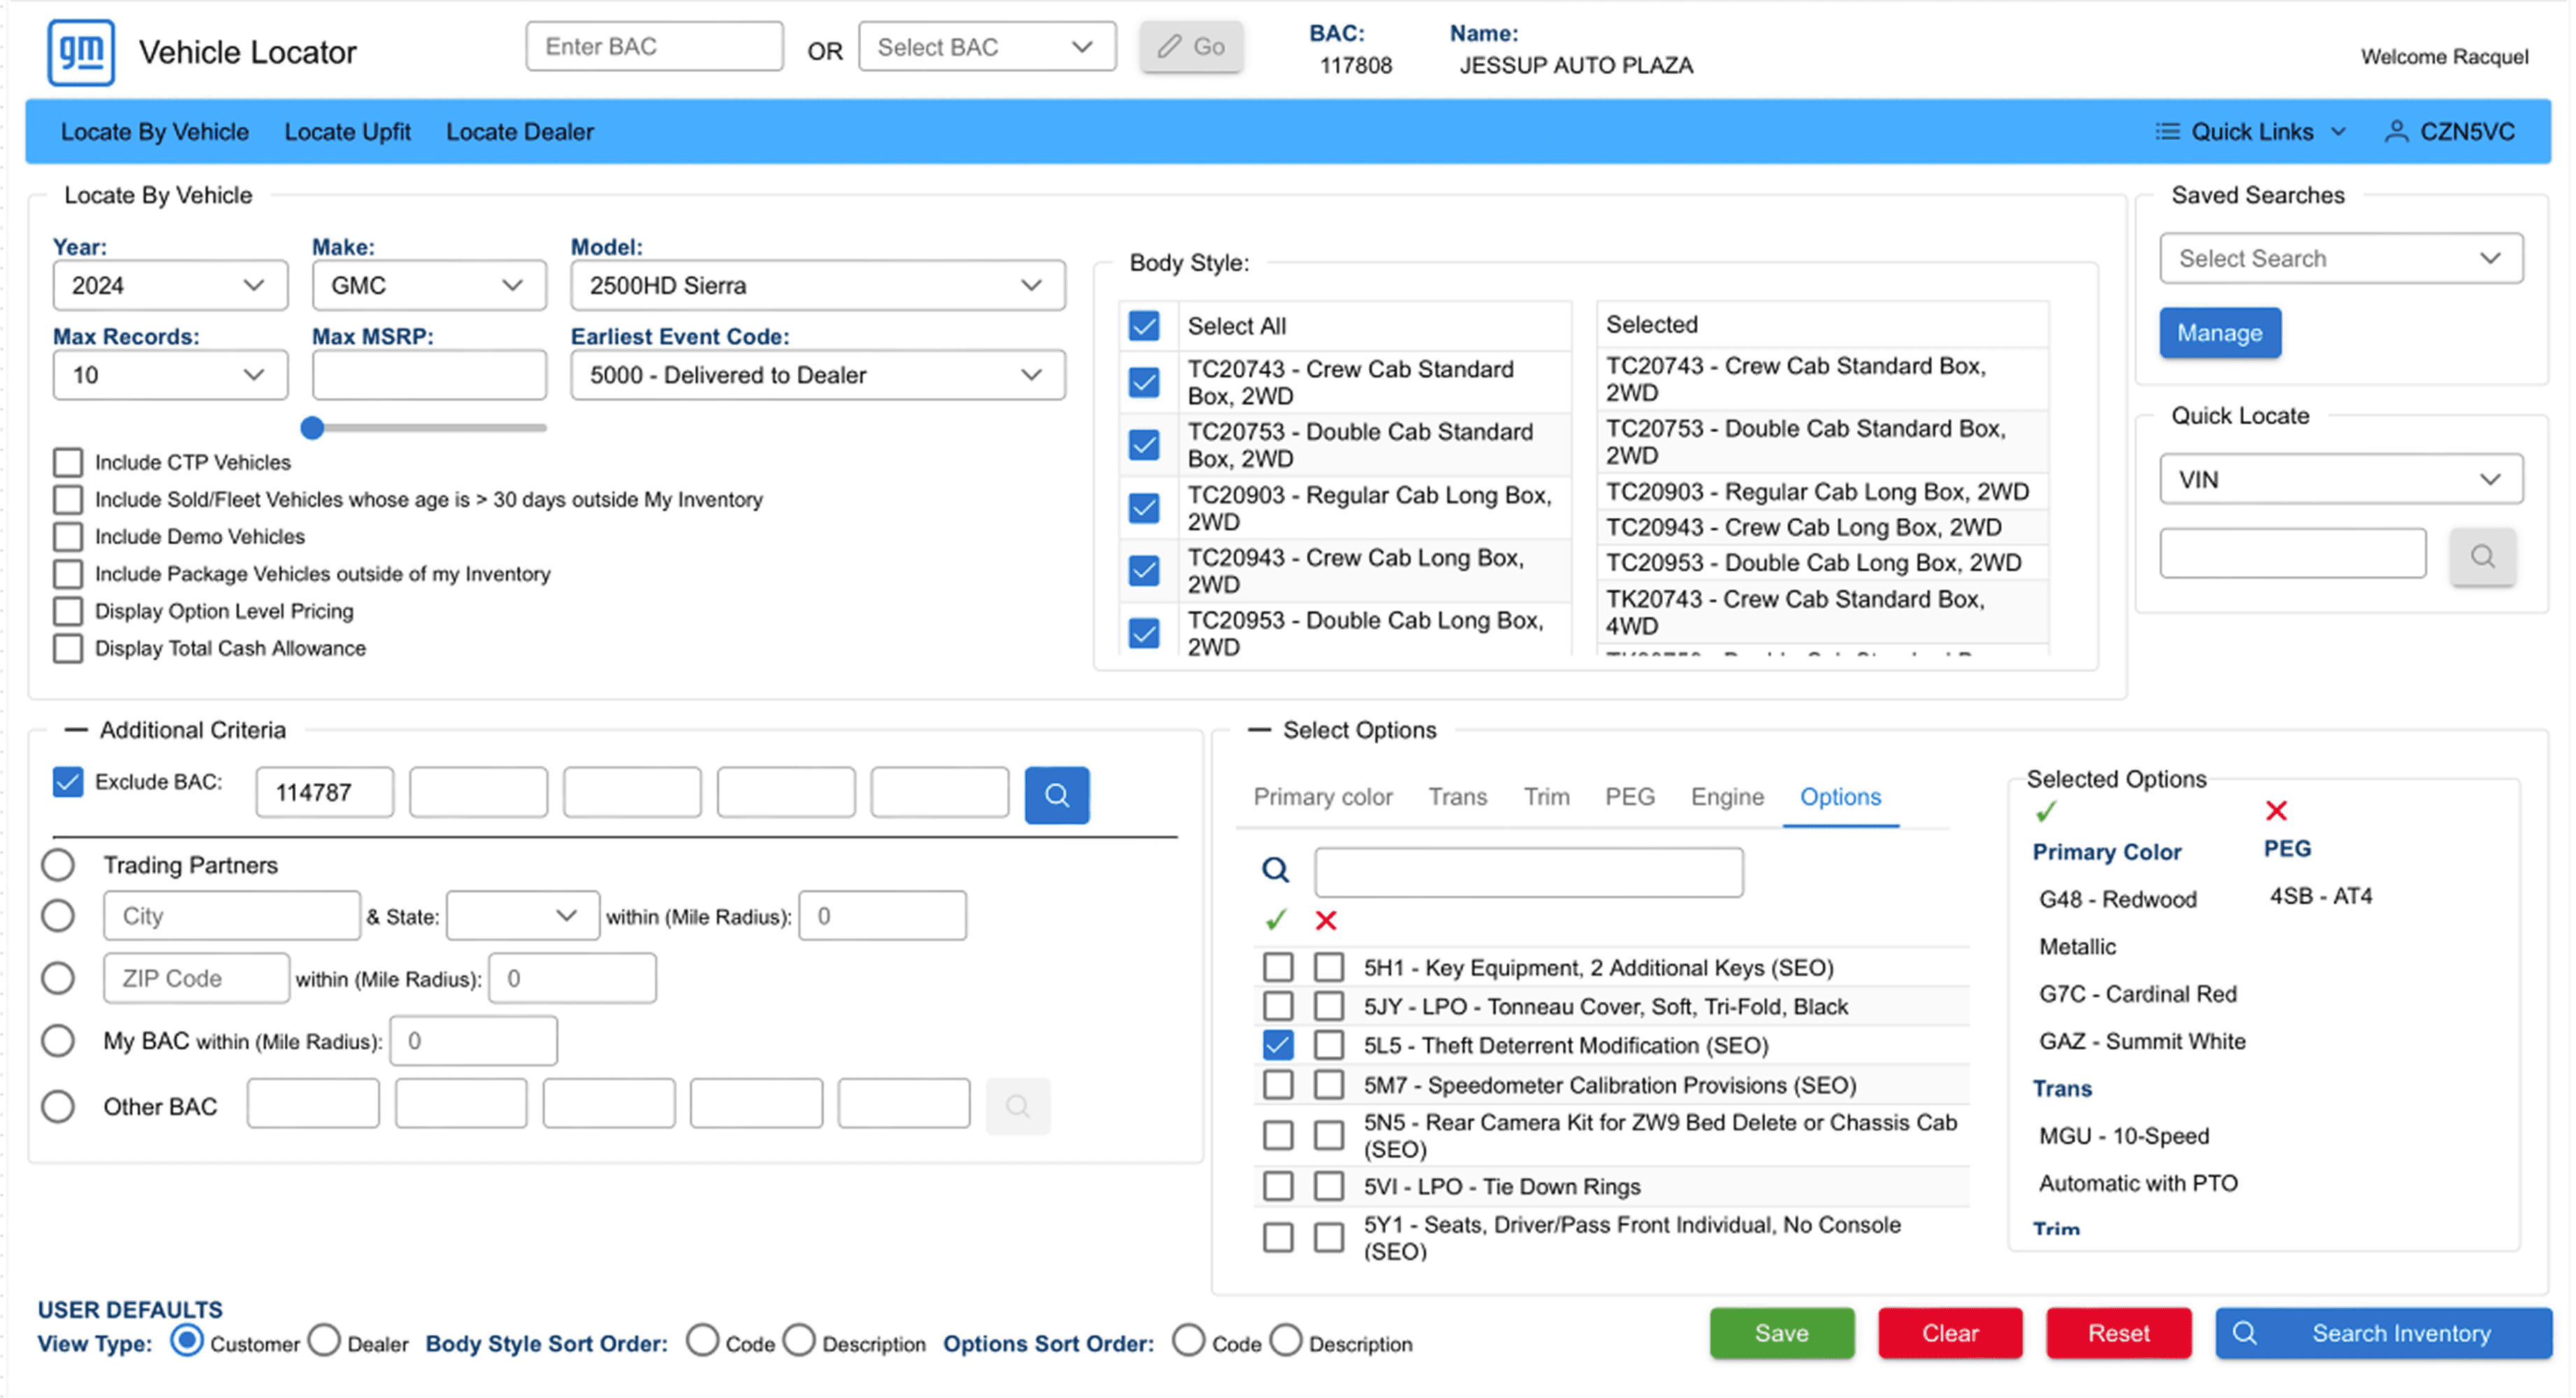Enable Include CTP Vehicles checkbox
Image resolution: width=2576 pixels, height=1398 pixels.
pos(68,462)
